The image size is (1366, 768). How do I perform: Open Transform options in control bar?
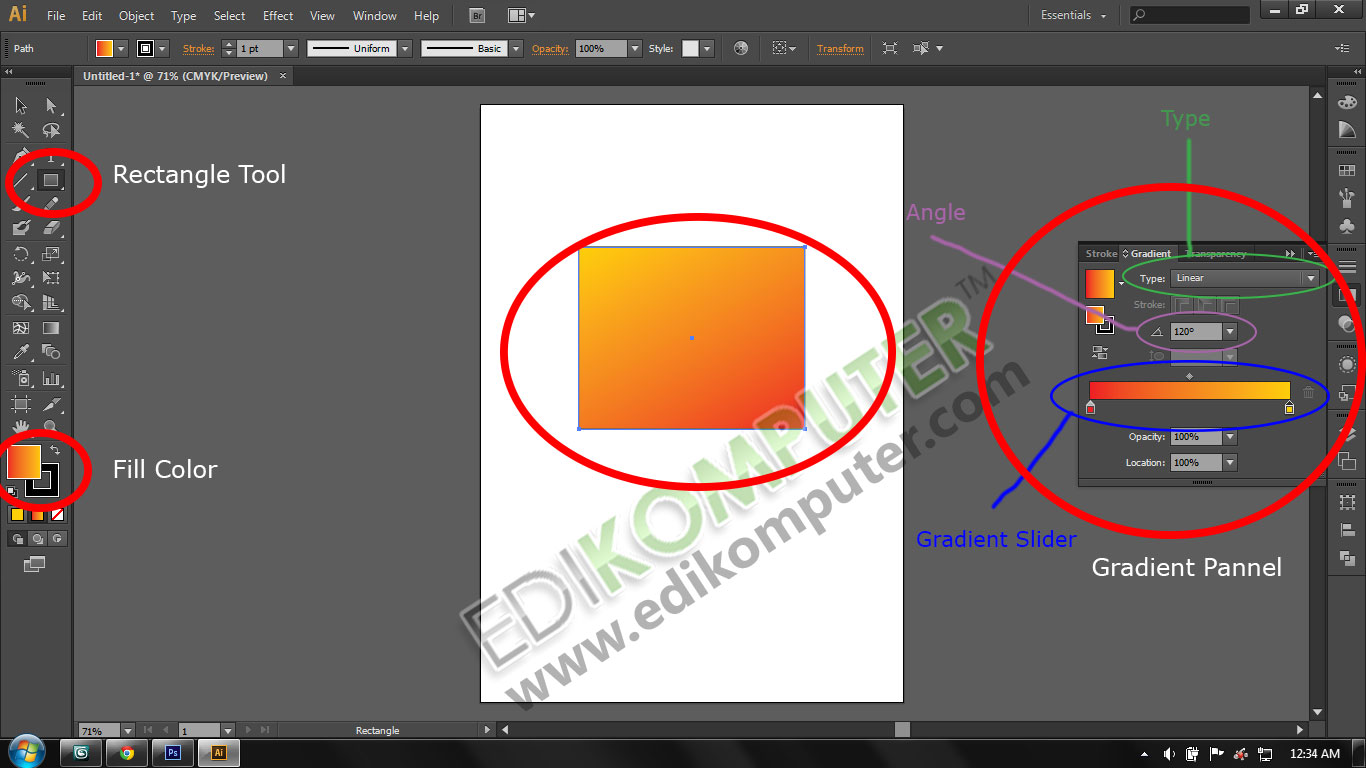[x=840, y=48]
